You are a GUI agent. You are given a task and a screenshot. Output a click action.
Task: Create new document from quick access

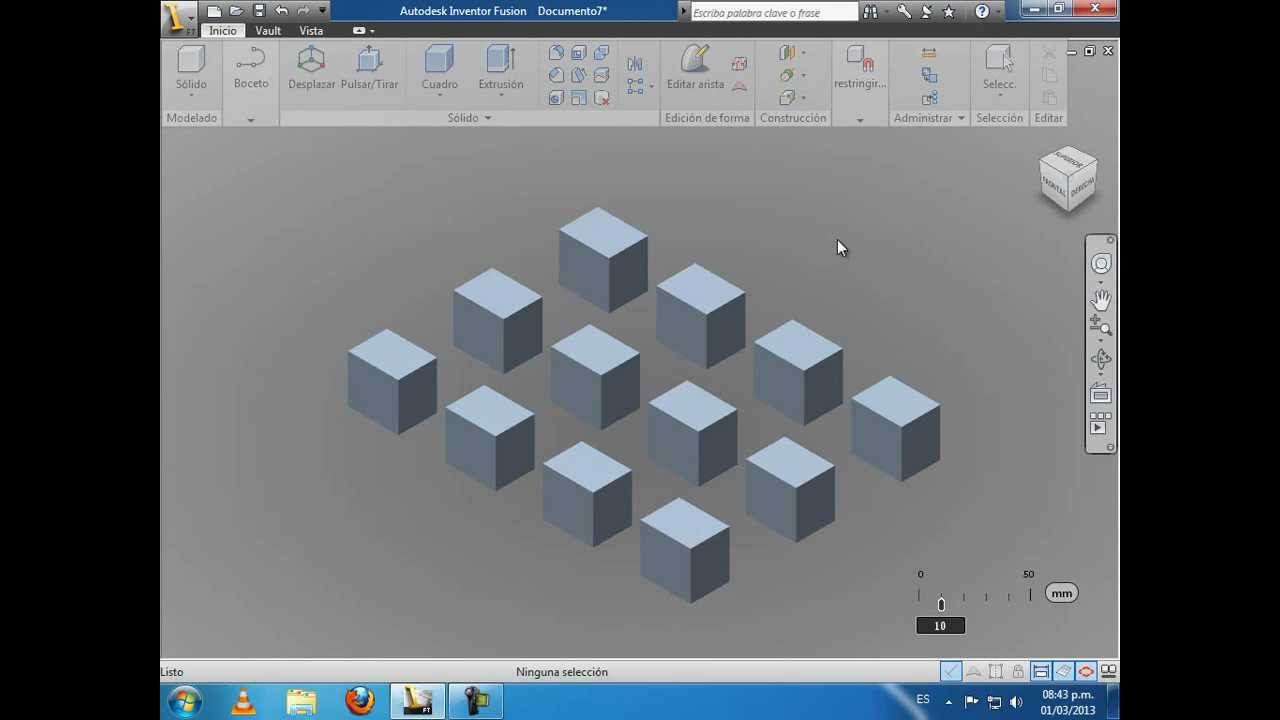coord(214,11)
